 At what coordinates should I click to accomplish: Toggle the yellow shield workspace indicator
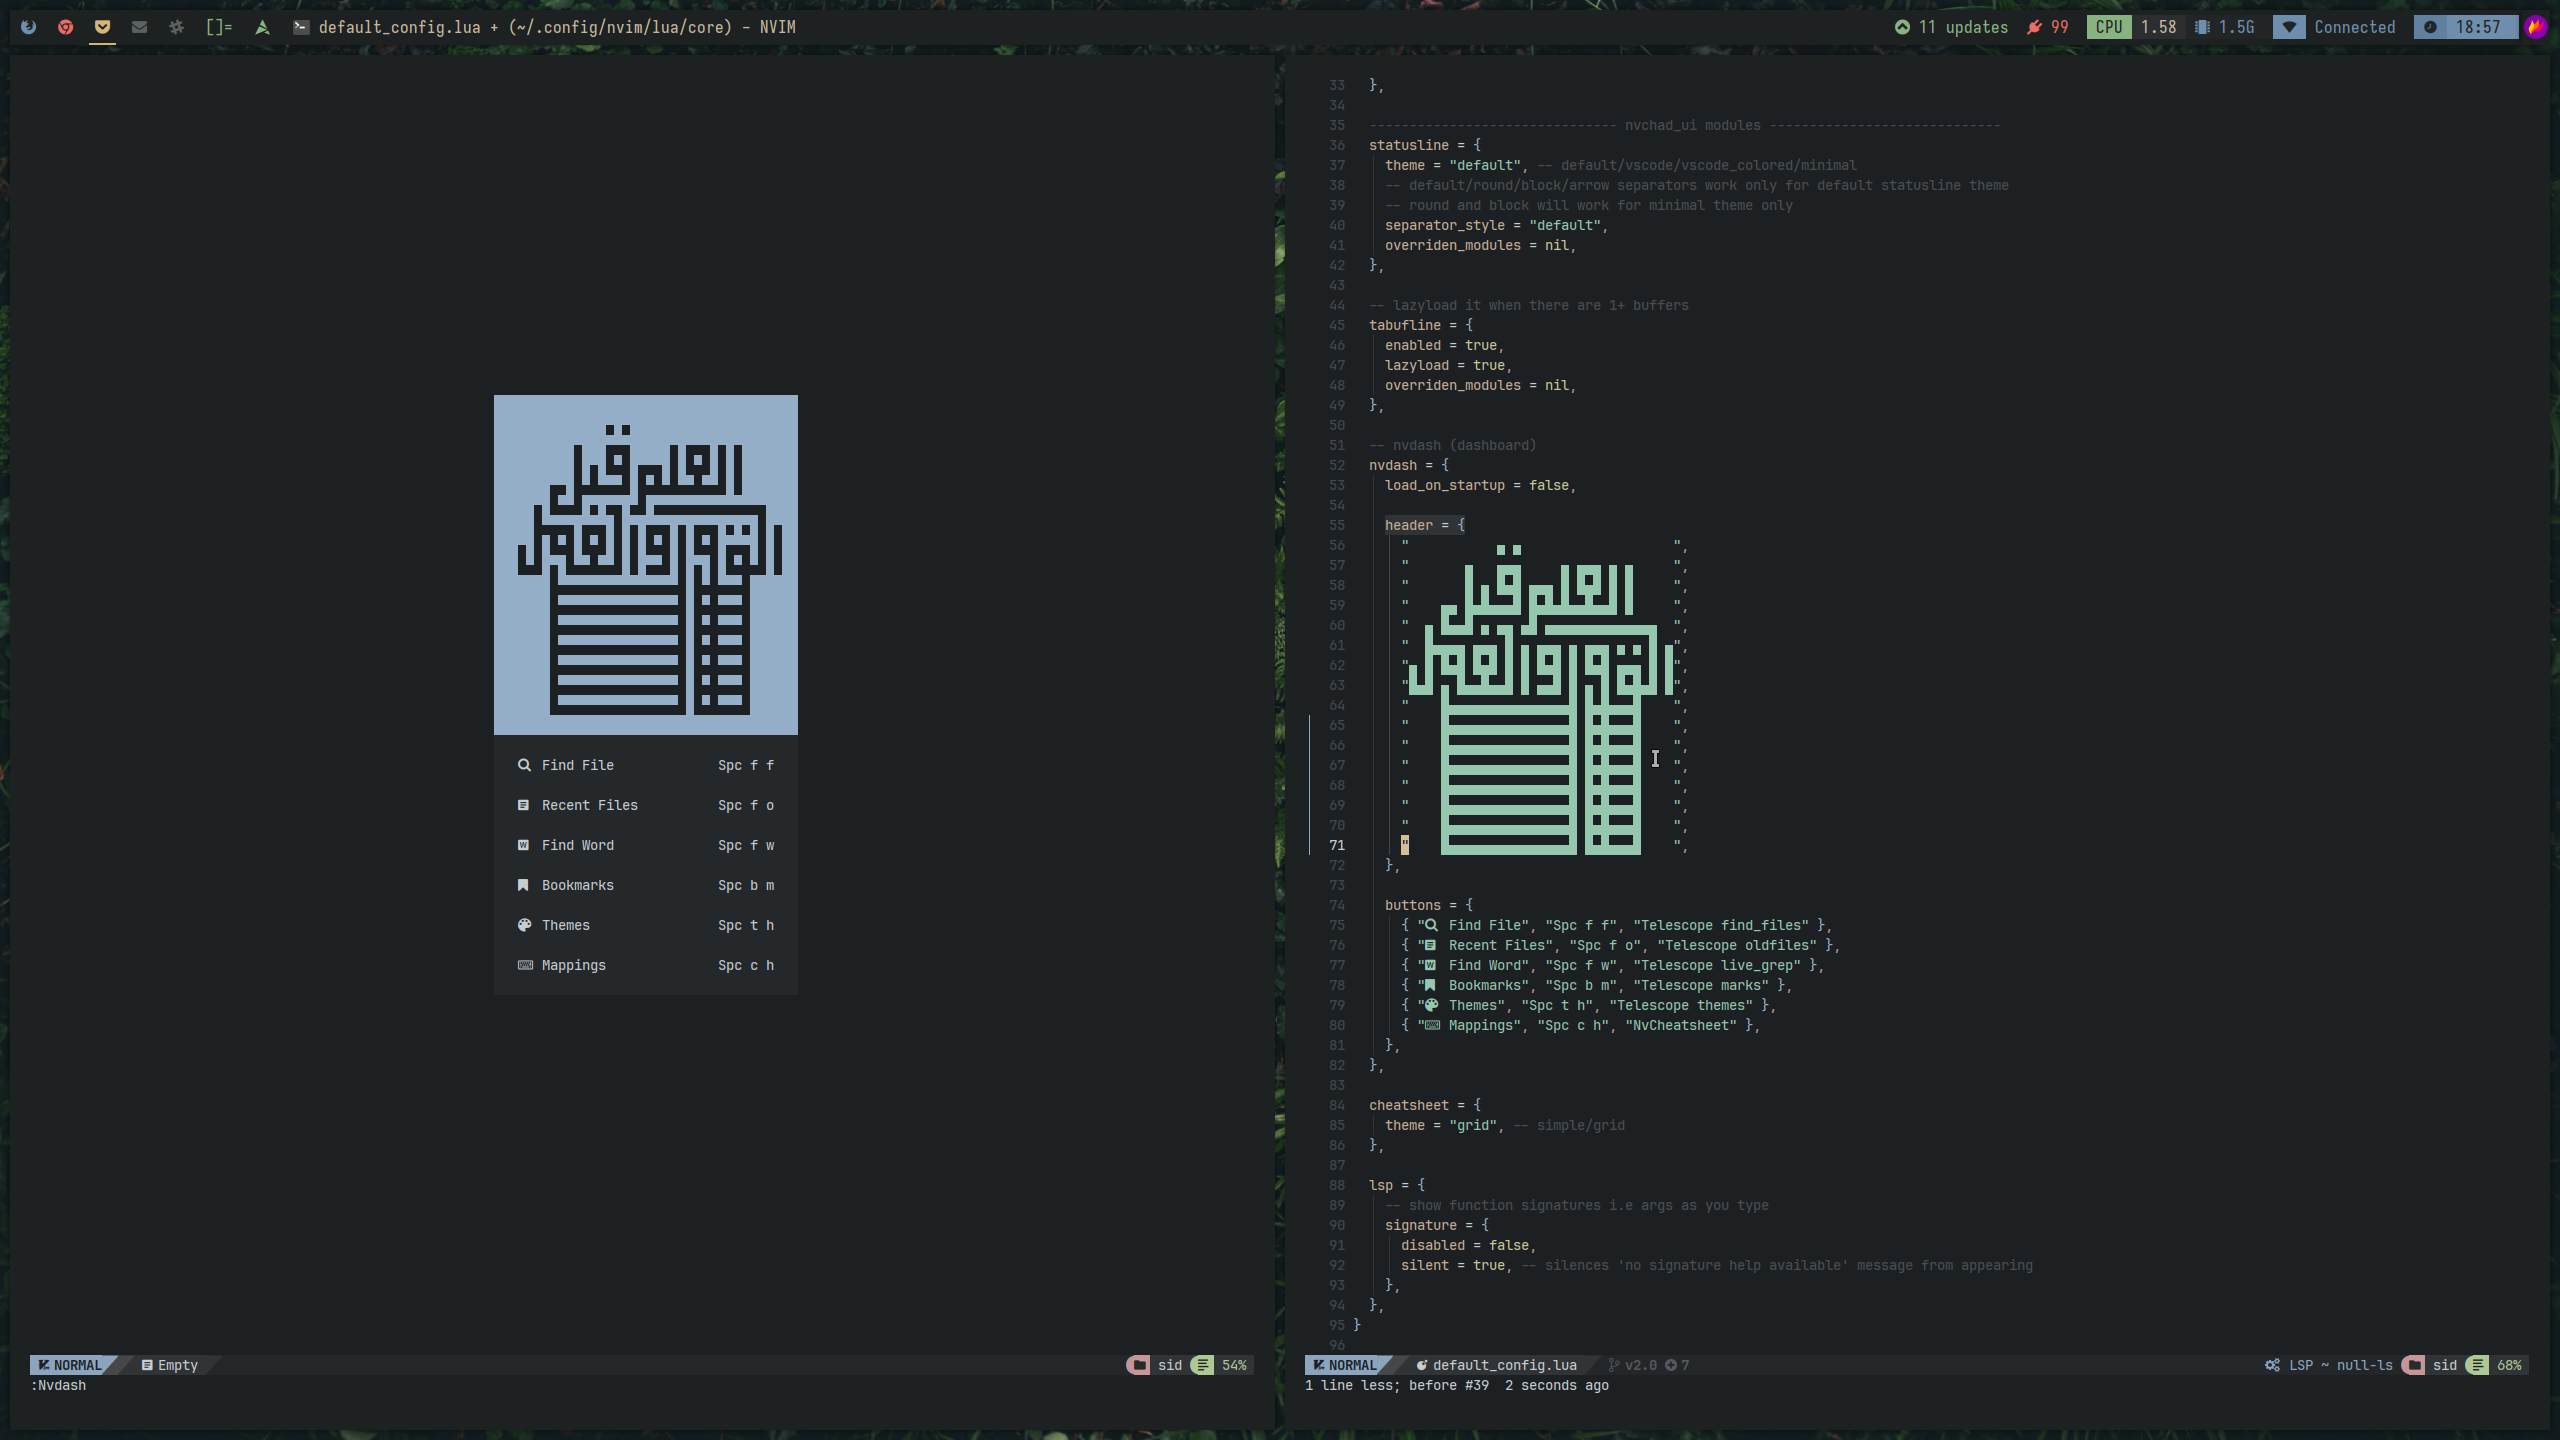tap(102, 27)
